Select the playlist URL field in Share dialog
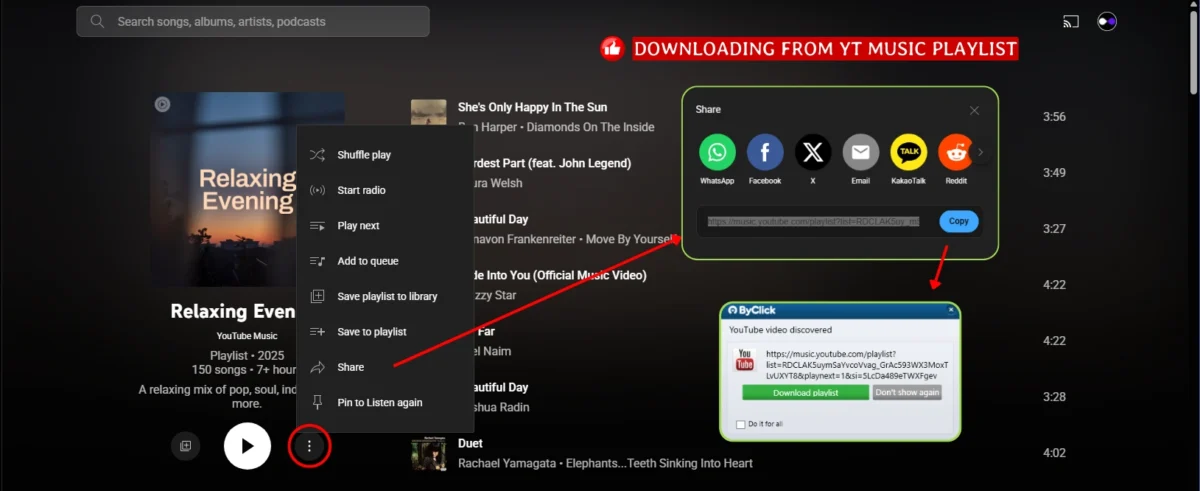The width and height of the screenshot is (1200, 491). tap(812, 221)
